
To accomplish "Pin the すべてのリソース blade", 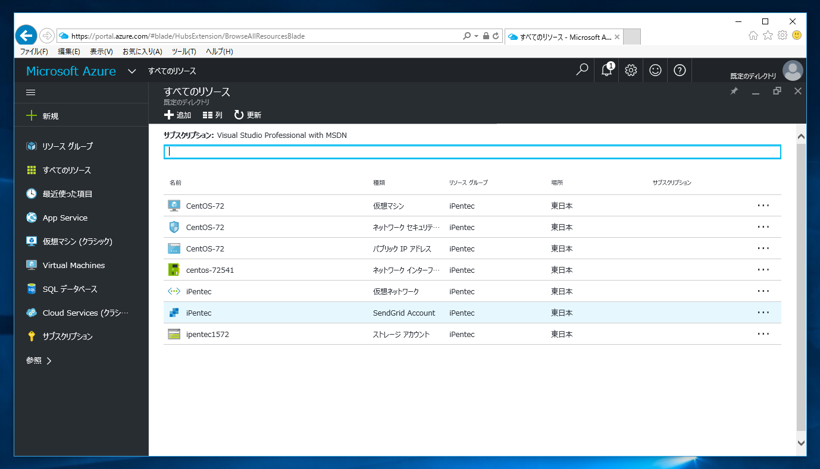I will click(734, 91).
